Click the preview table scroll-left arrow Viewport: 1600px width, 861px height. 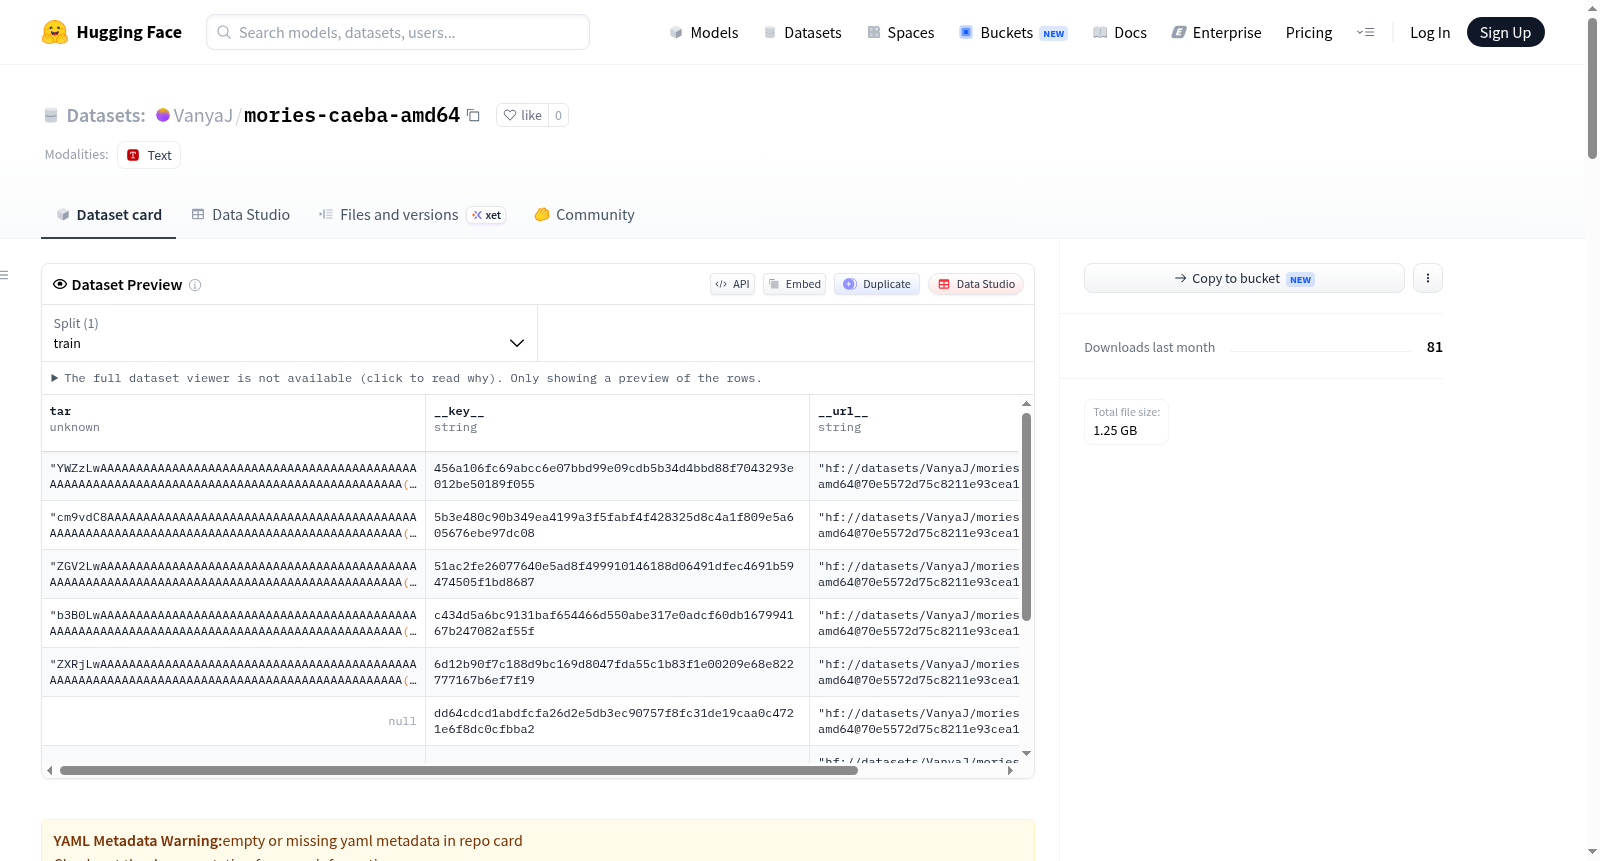(x=49, y=771)
